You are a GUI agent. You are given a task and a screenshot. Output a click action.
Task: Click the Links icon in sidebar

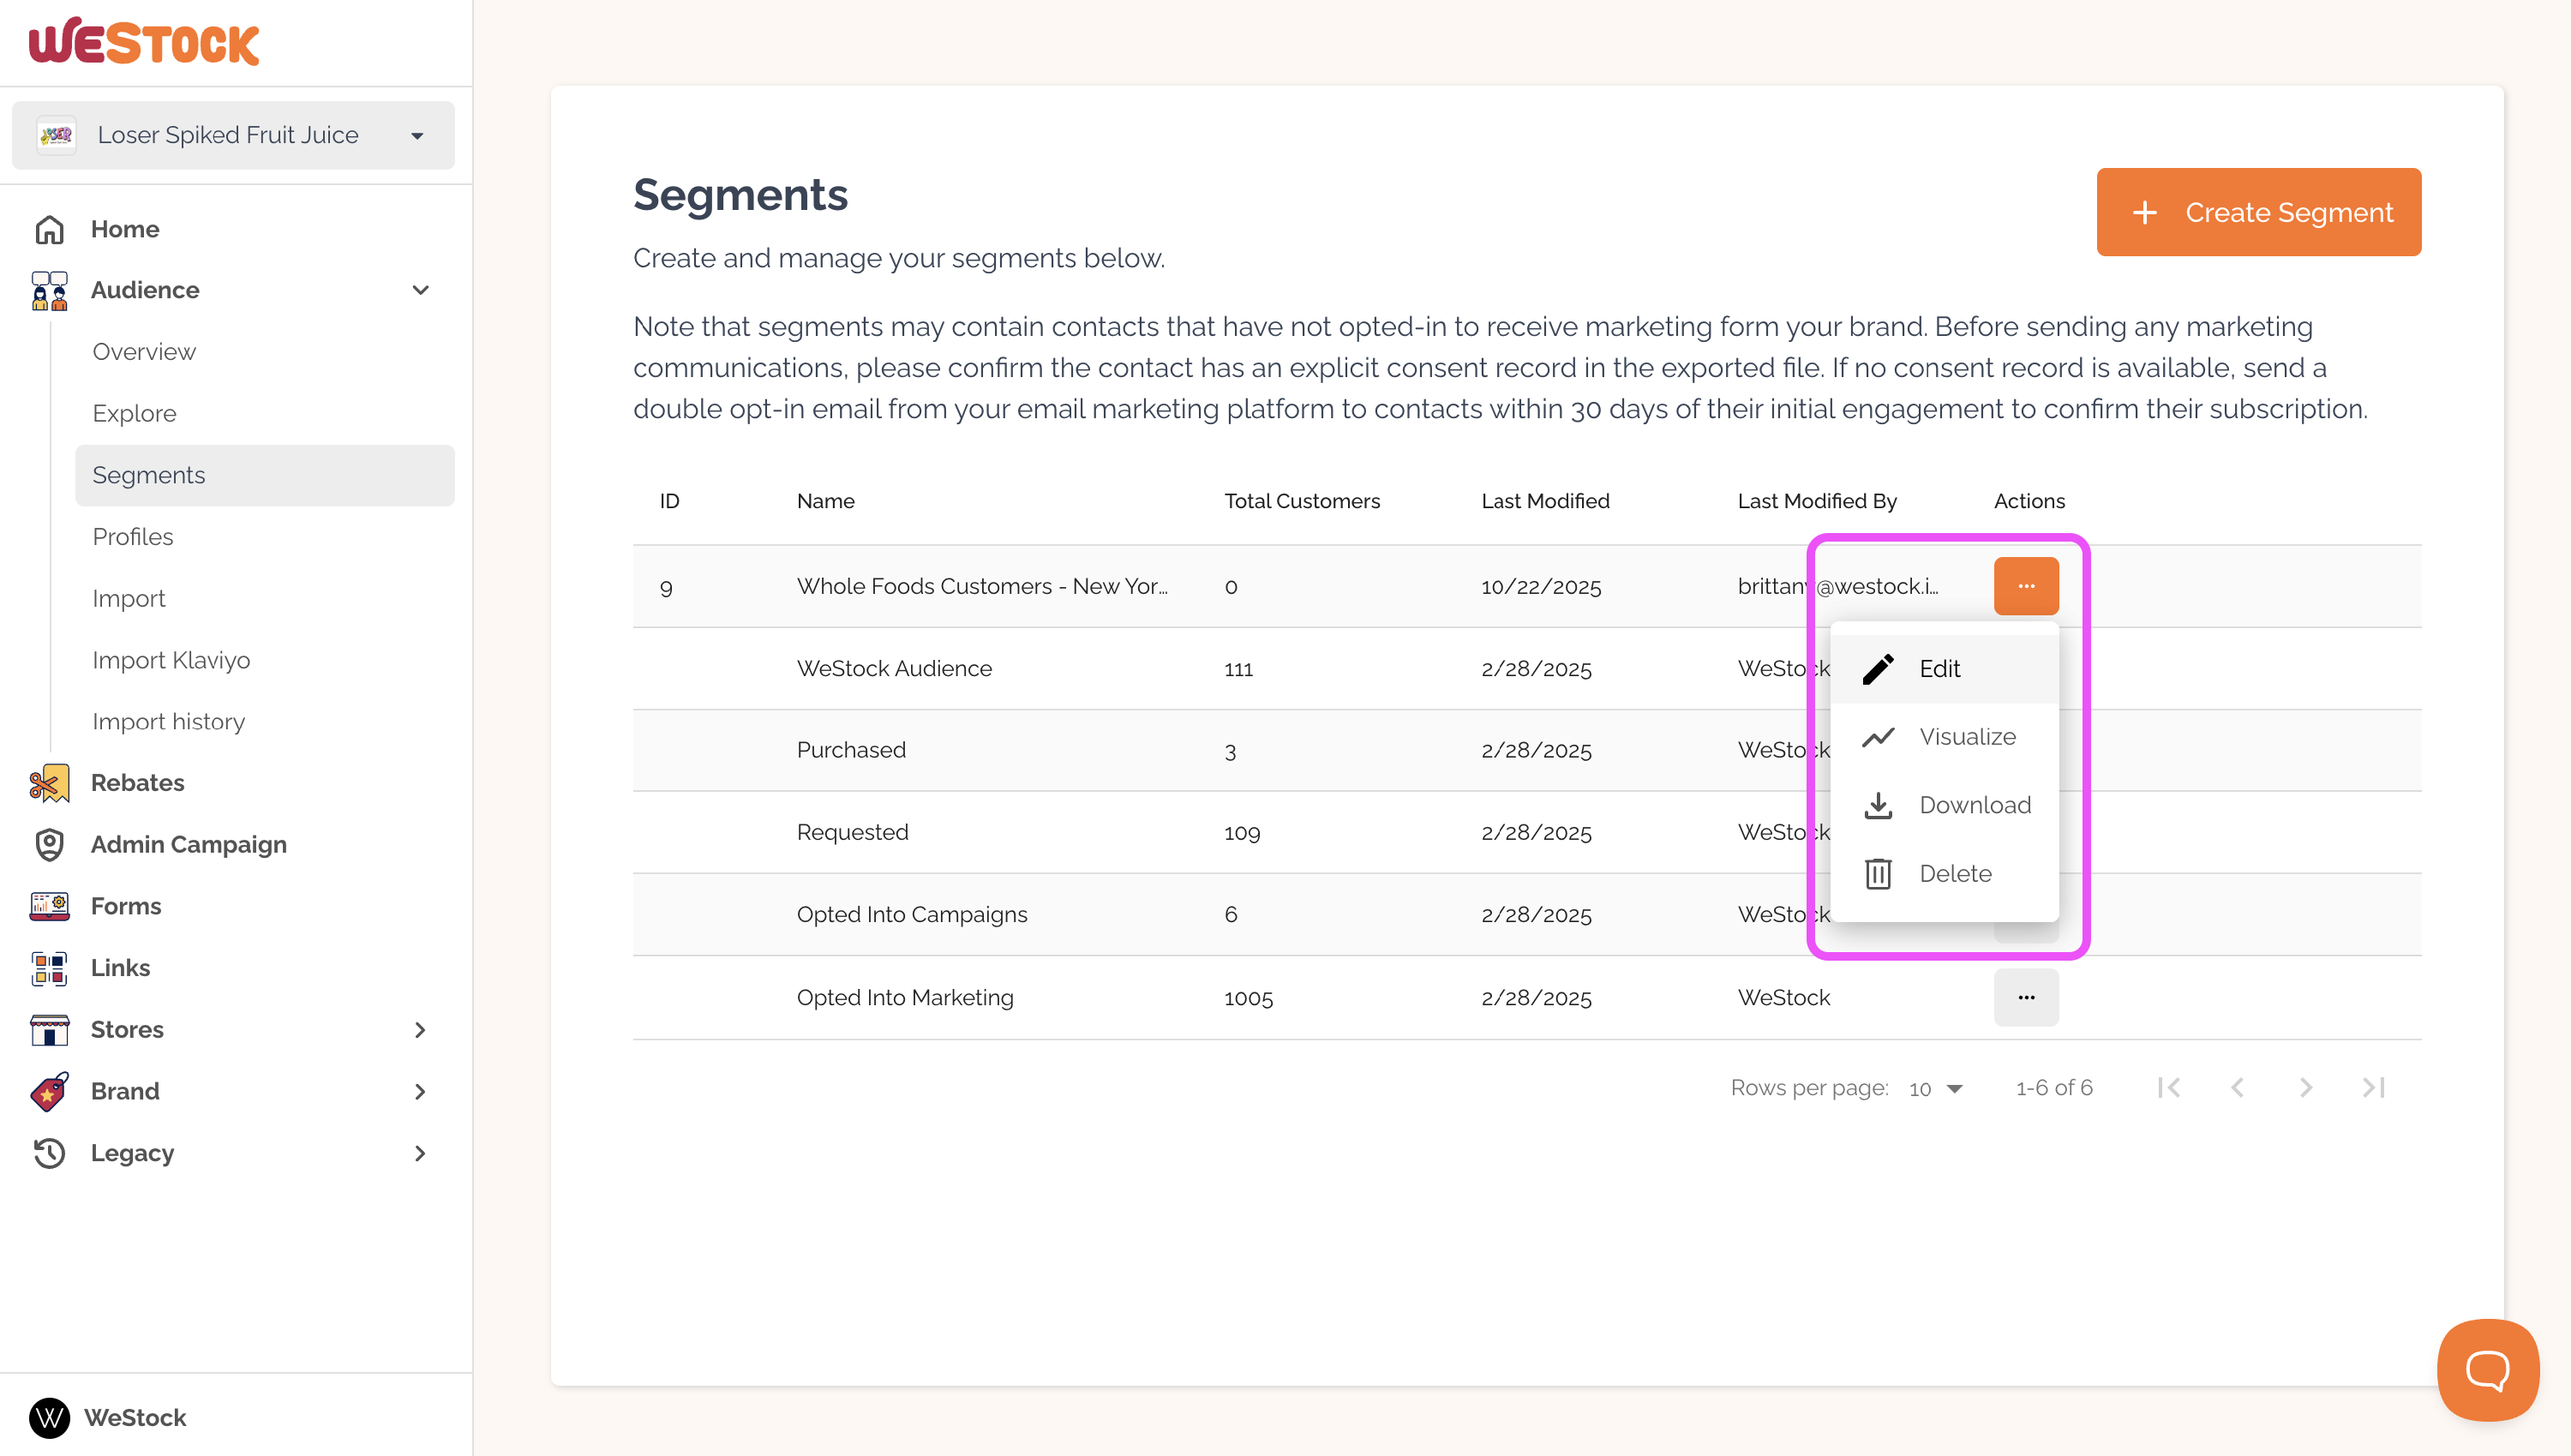click(49, 968)
